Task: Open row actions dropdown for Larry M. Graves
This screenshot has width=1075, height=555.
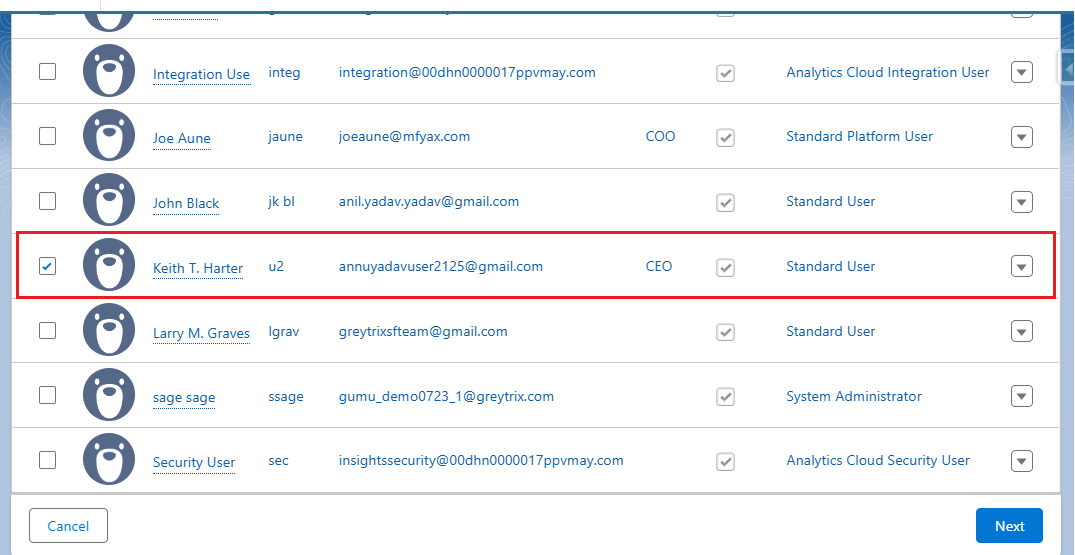Action: [x=1021, y=331]
